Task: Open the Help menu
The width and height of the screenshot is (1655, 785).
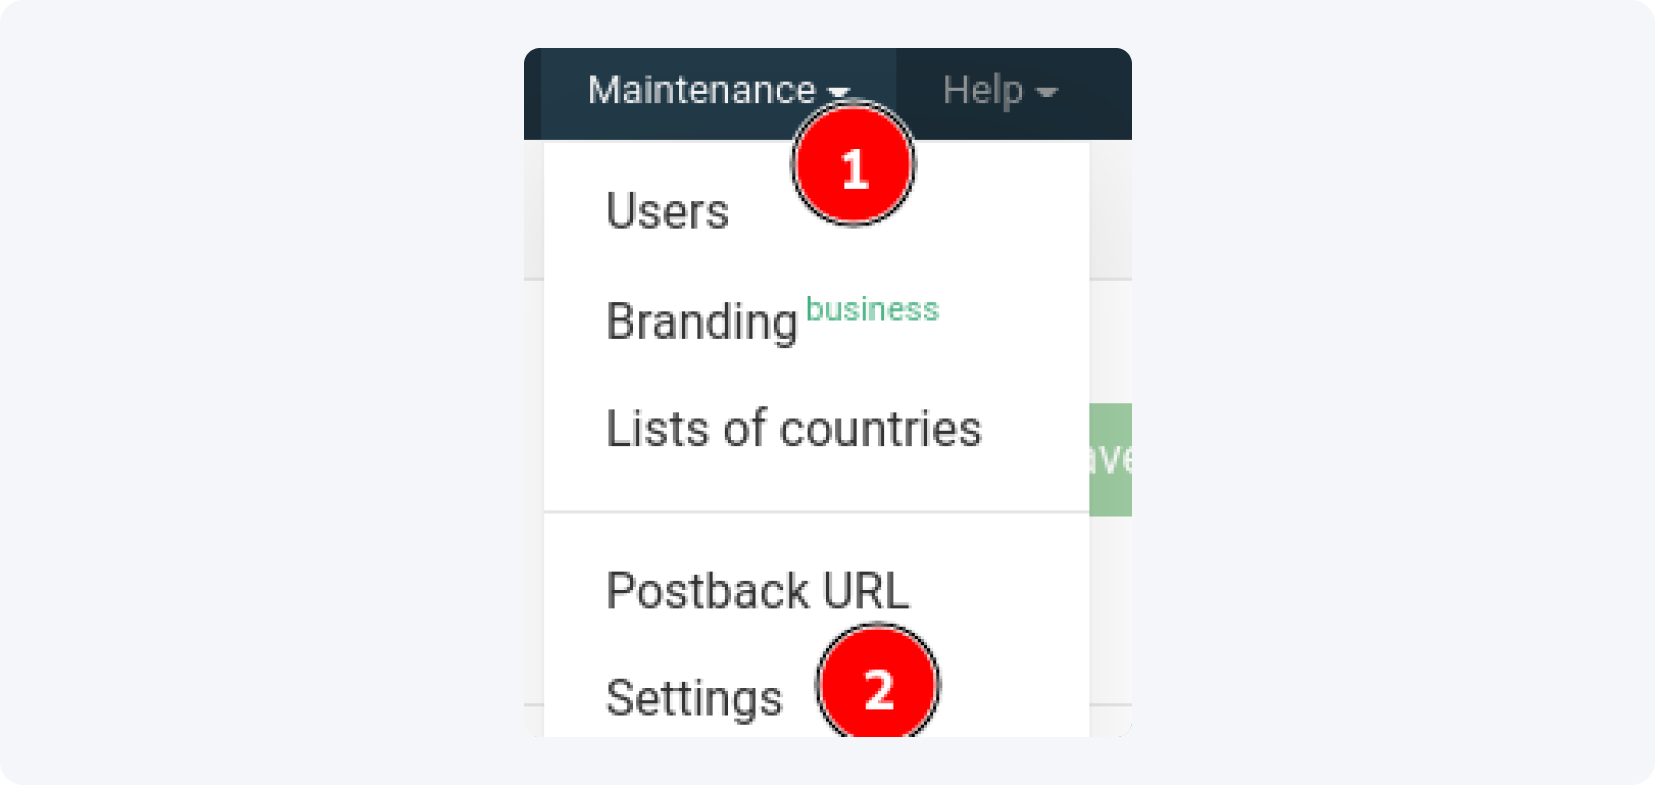Action: point(983,91)
